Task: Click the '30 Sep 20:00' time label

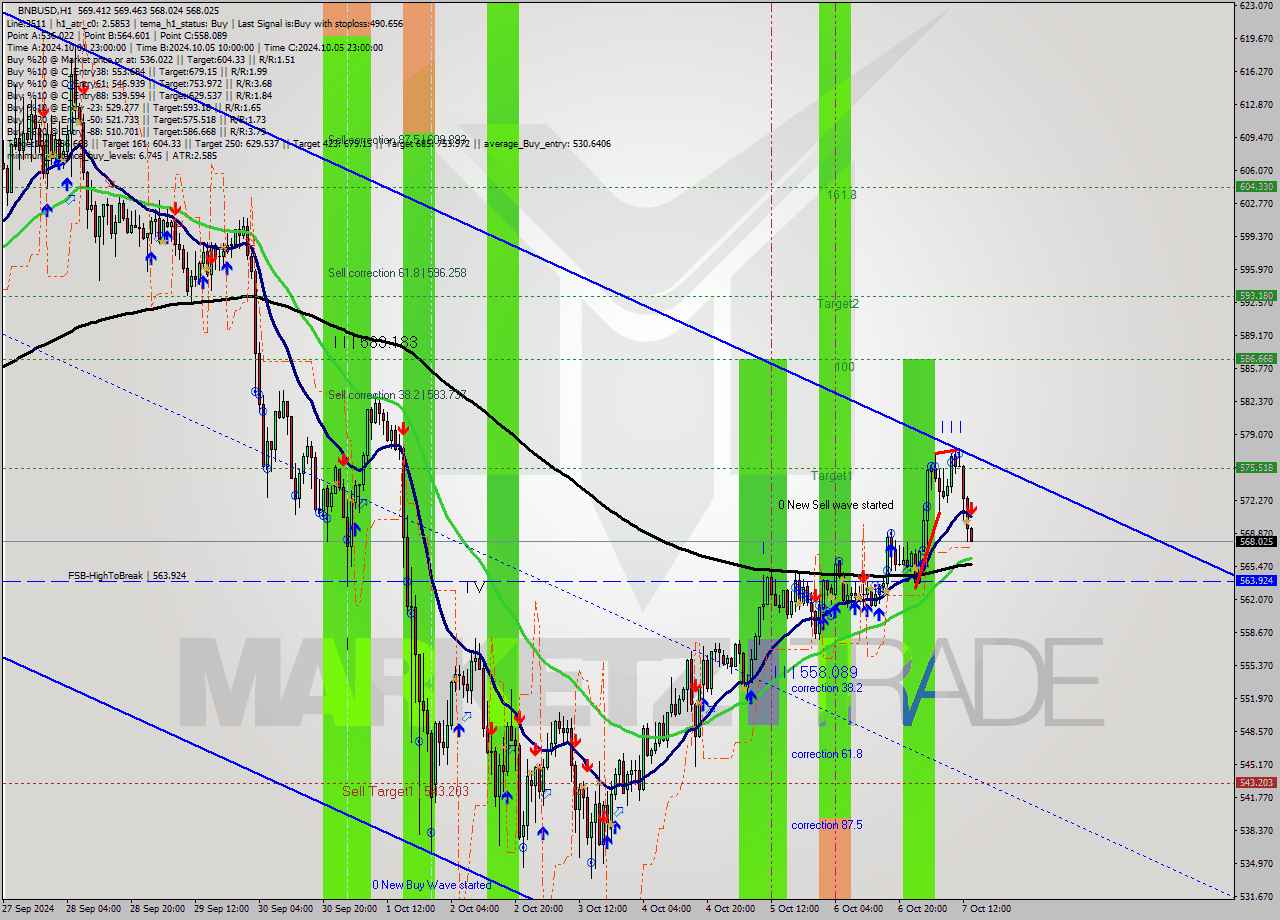Action: [349, 909]
